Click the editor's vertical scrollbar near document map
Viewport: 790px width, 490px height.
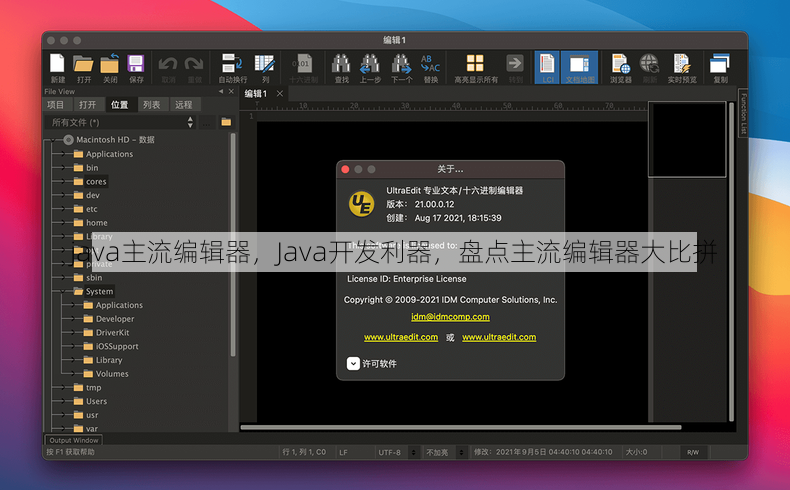(732, 261)
